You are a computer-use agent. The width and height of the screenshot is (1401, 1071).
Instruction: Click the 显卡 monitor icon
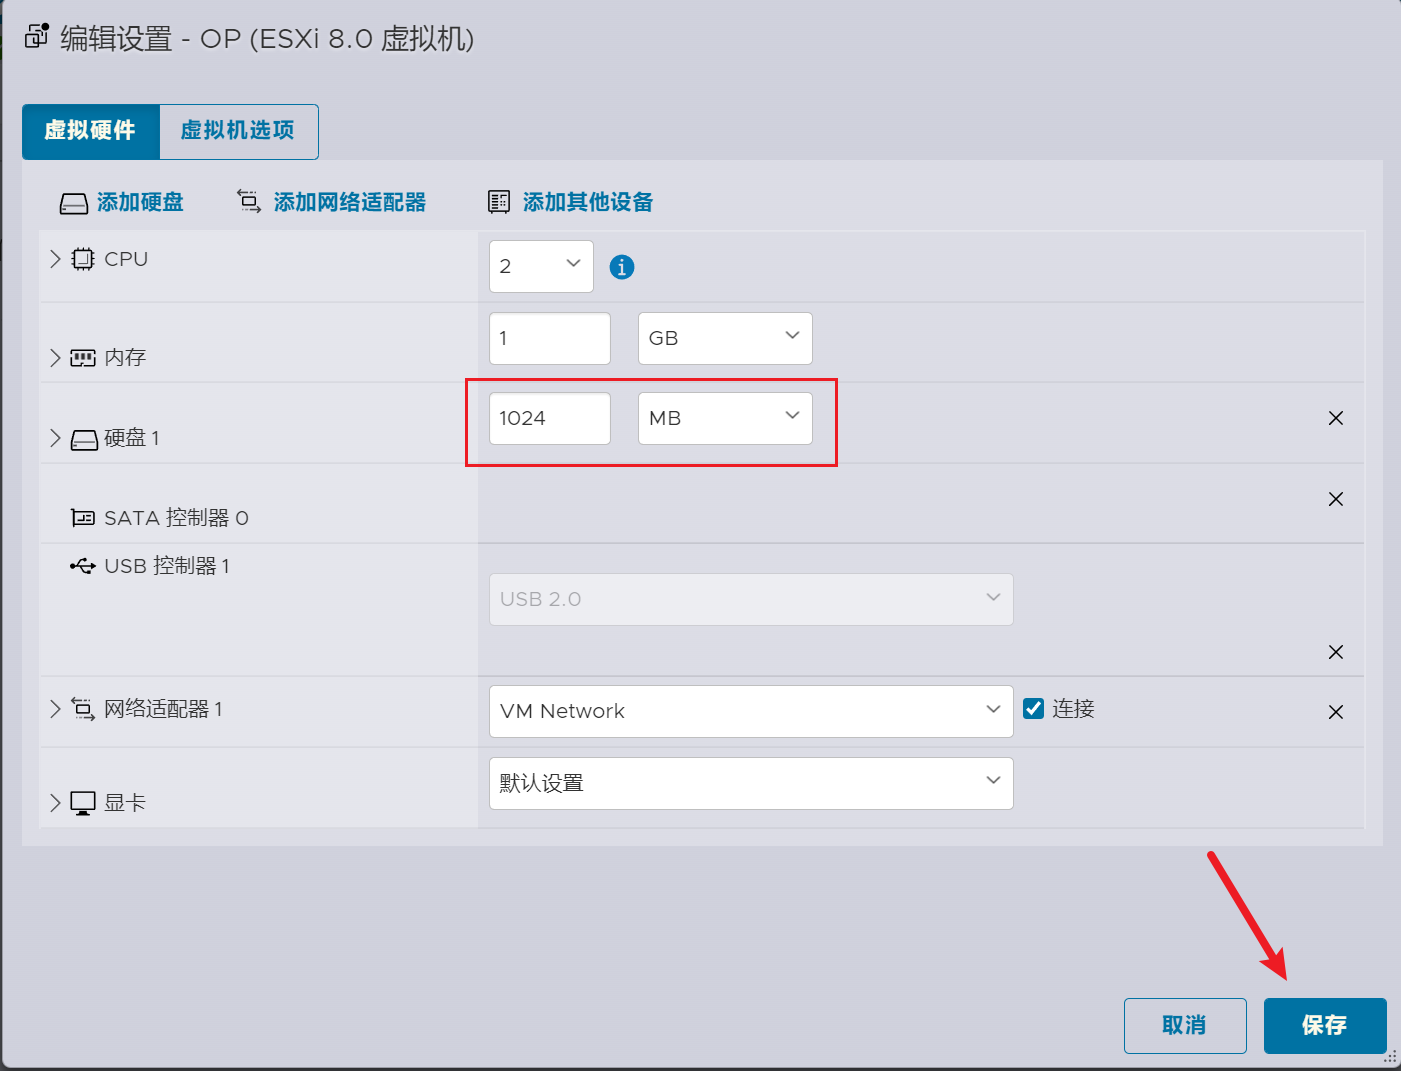pos(83,804)
